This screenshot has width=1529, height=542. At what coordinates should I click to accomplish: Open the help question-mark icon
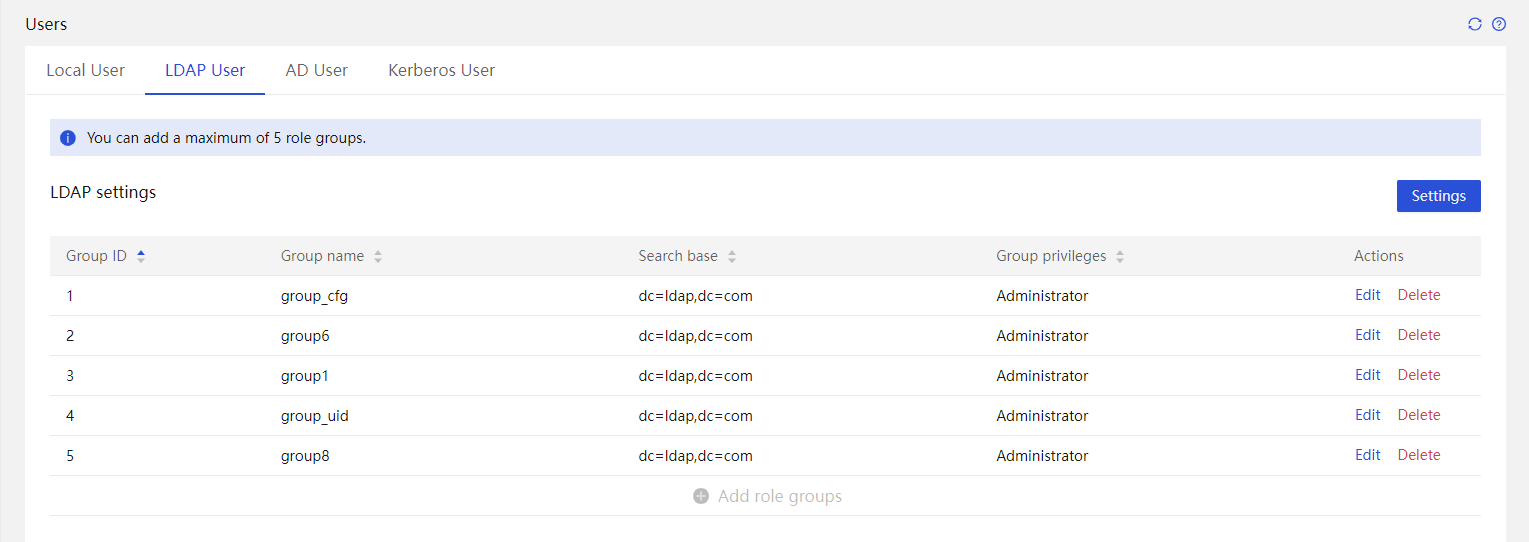[x=1498, y=24]
